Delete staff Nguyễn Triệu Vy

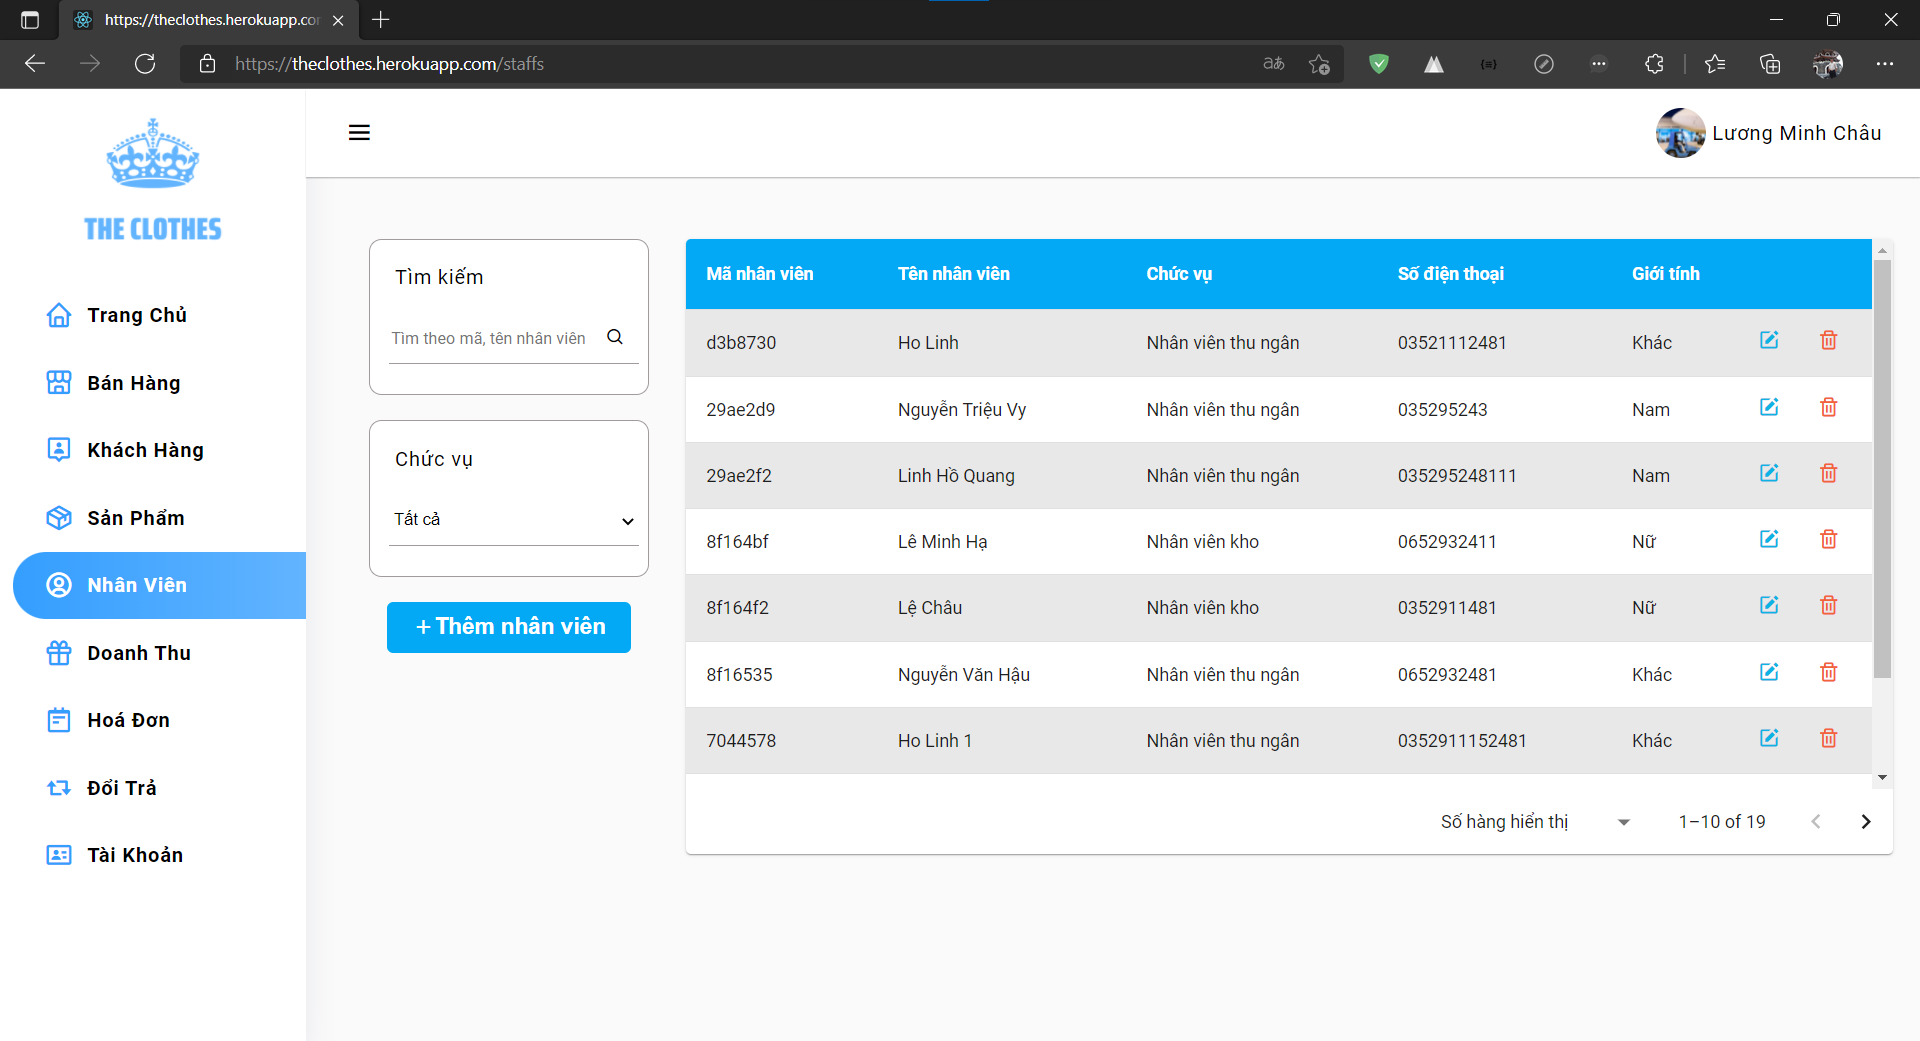tap(1829, 407)
